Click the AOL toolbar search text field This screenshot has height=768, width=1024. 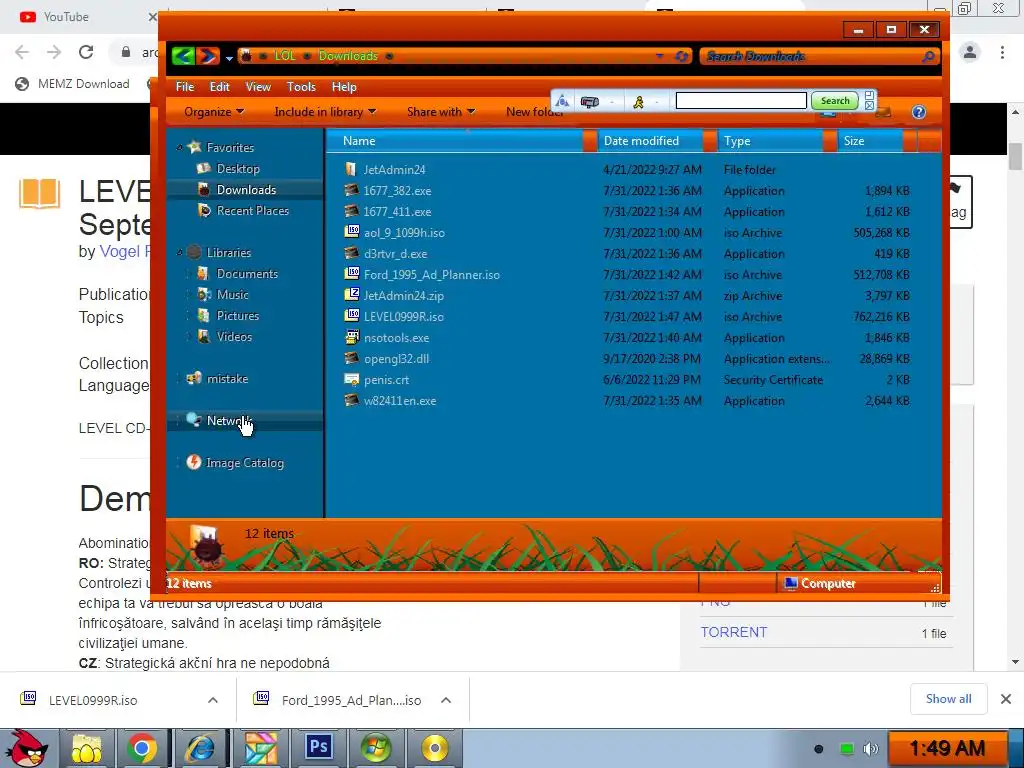[x=741, y=101]
